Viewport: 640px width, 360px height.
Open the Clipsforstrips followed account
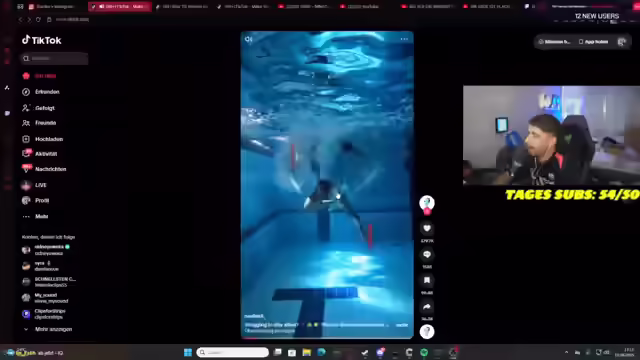tap(44, 314)
